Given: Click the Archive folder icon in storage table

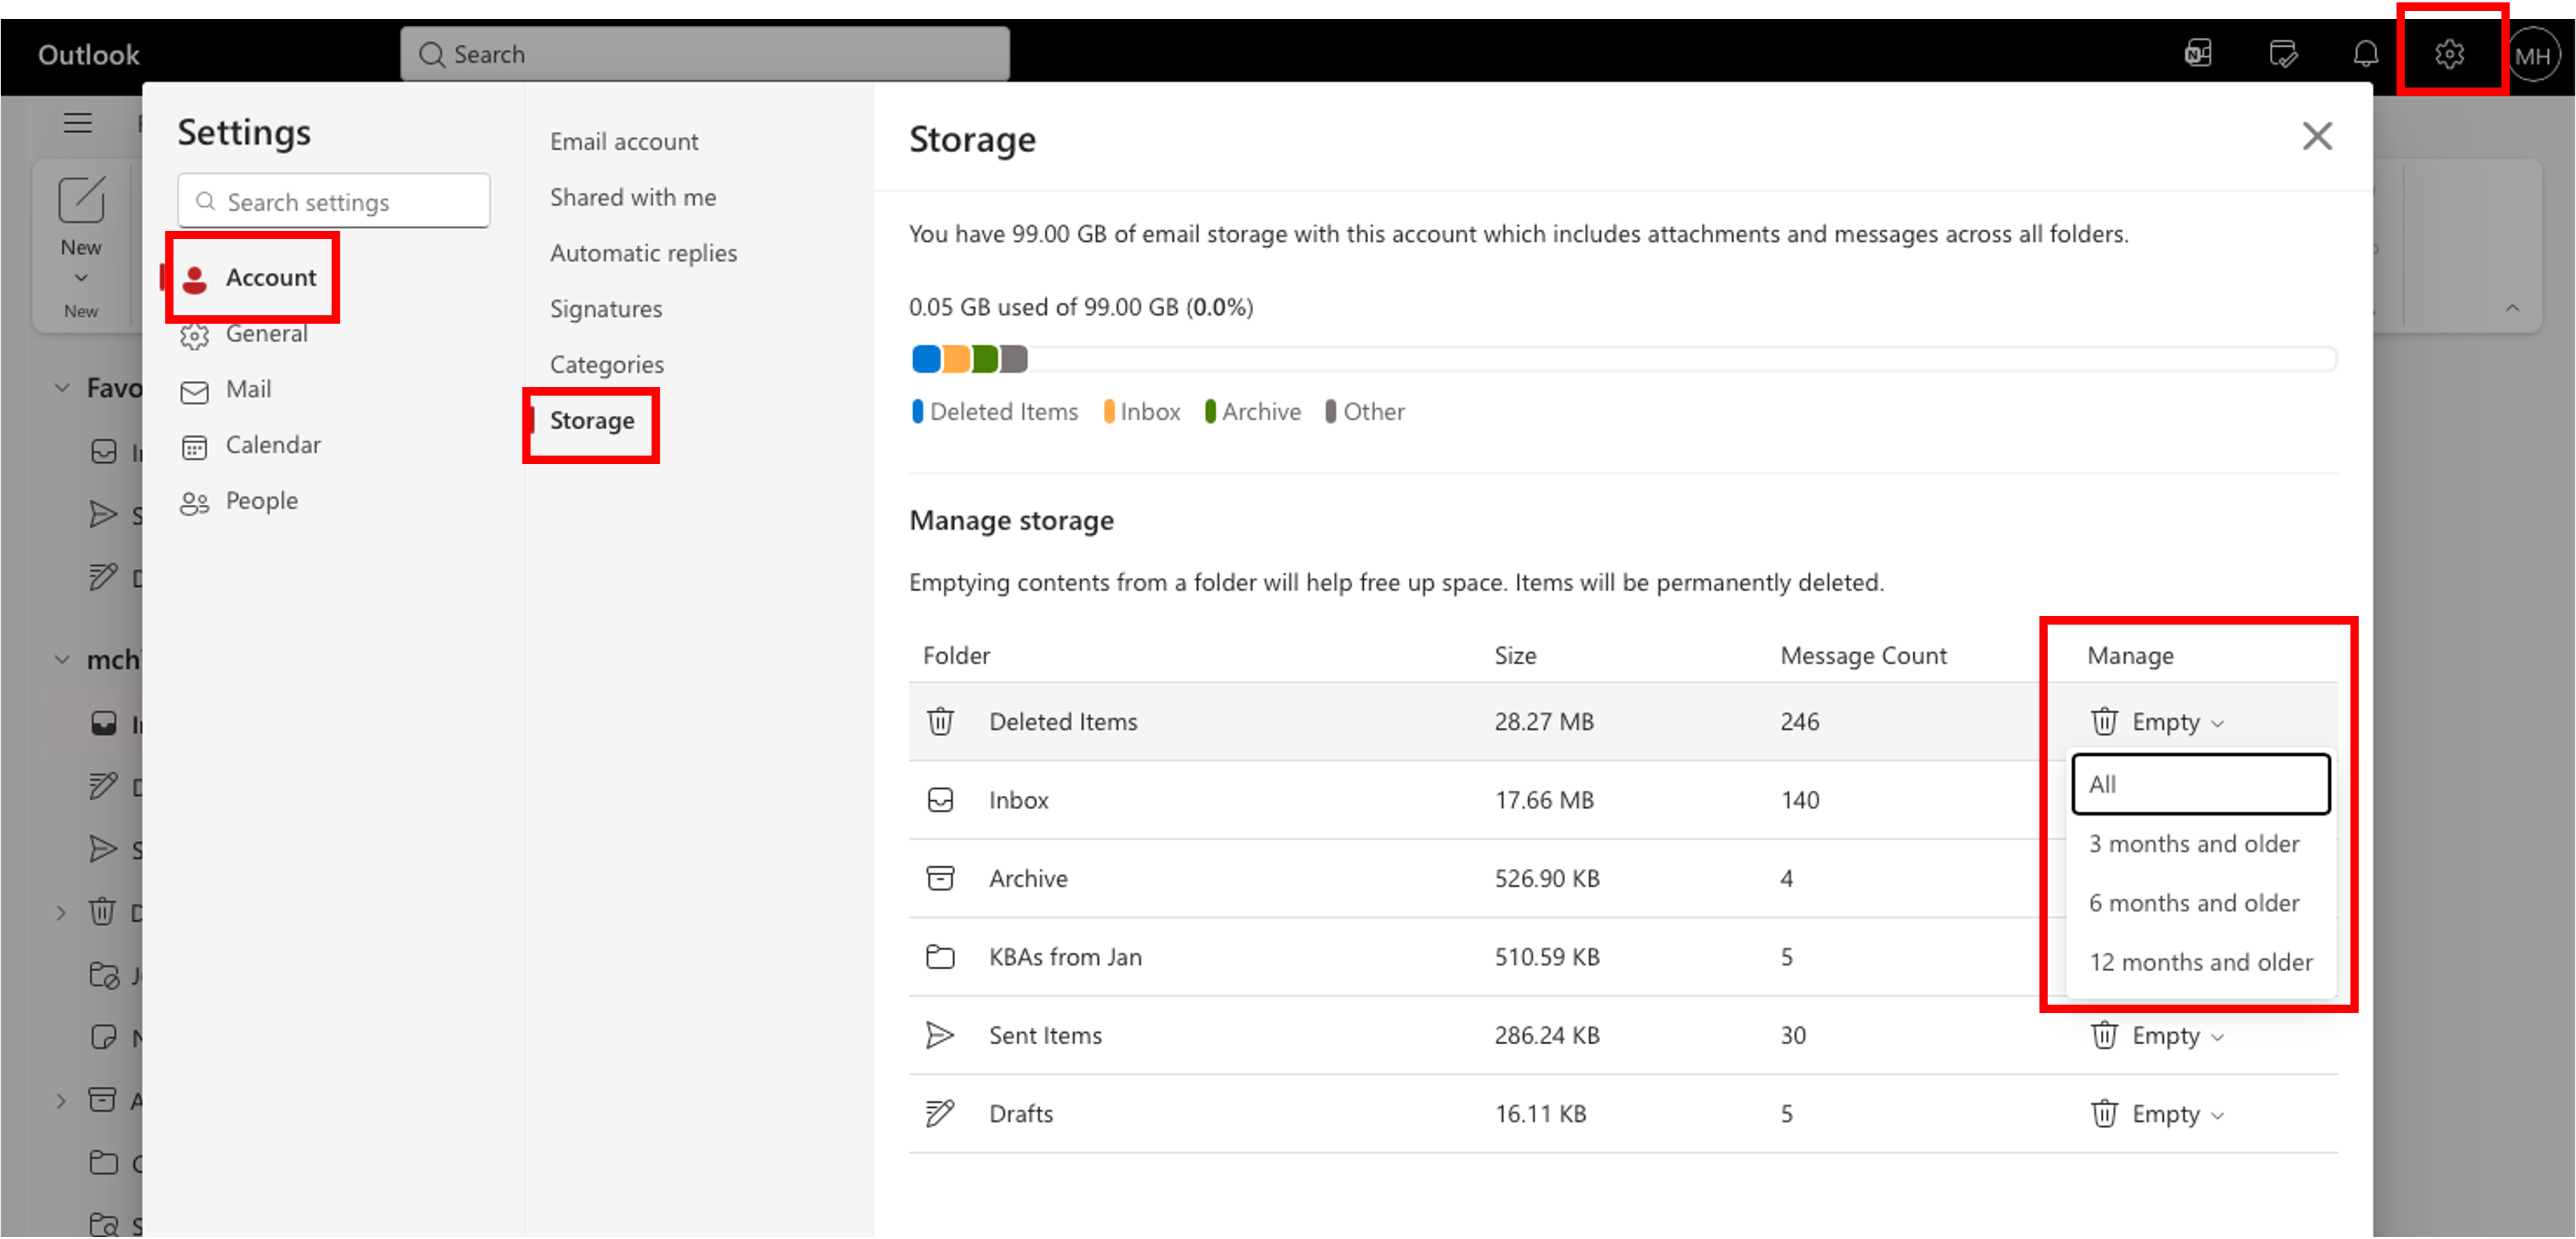Looking at the screenshot, I should [x=940, y=878].
